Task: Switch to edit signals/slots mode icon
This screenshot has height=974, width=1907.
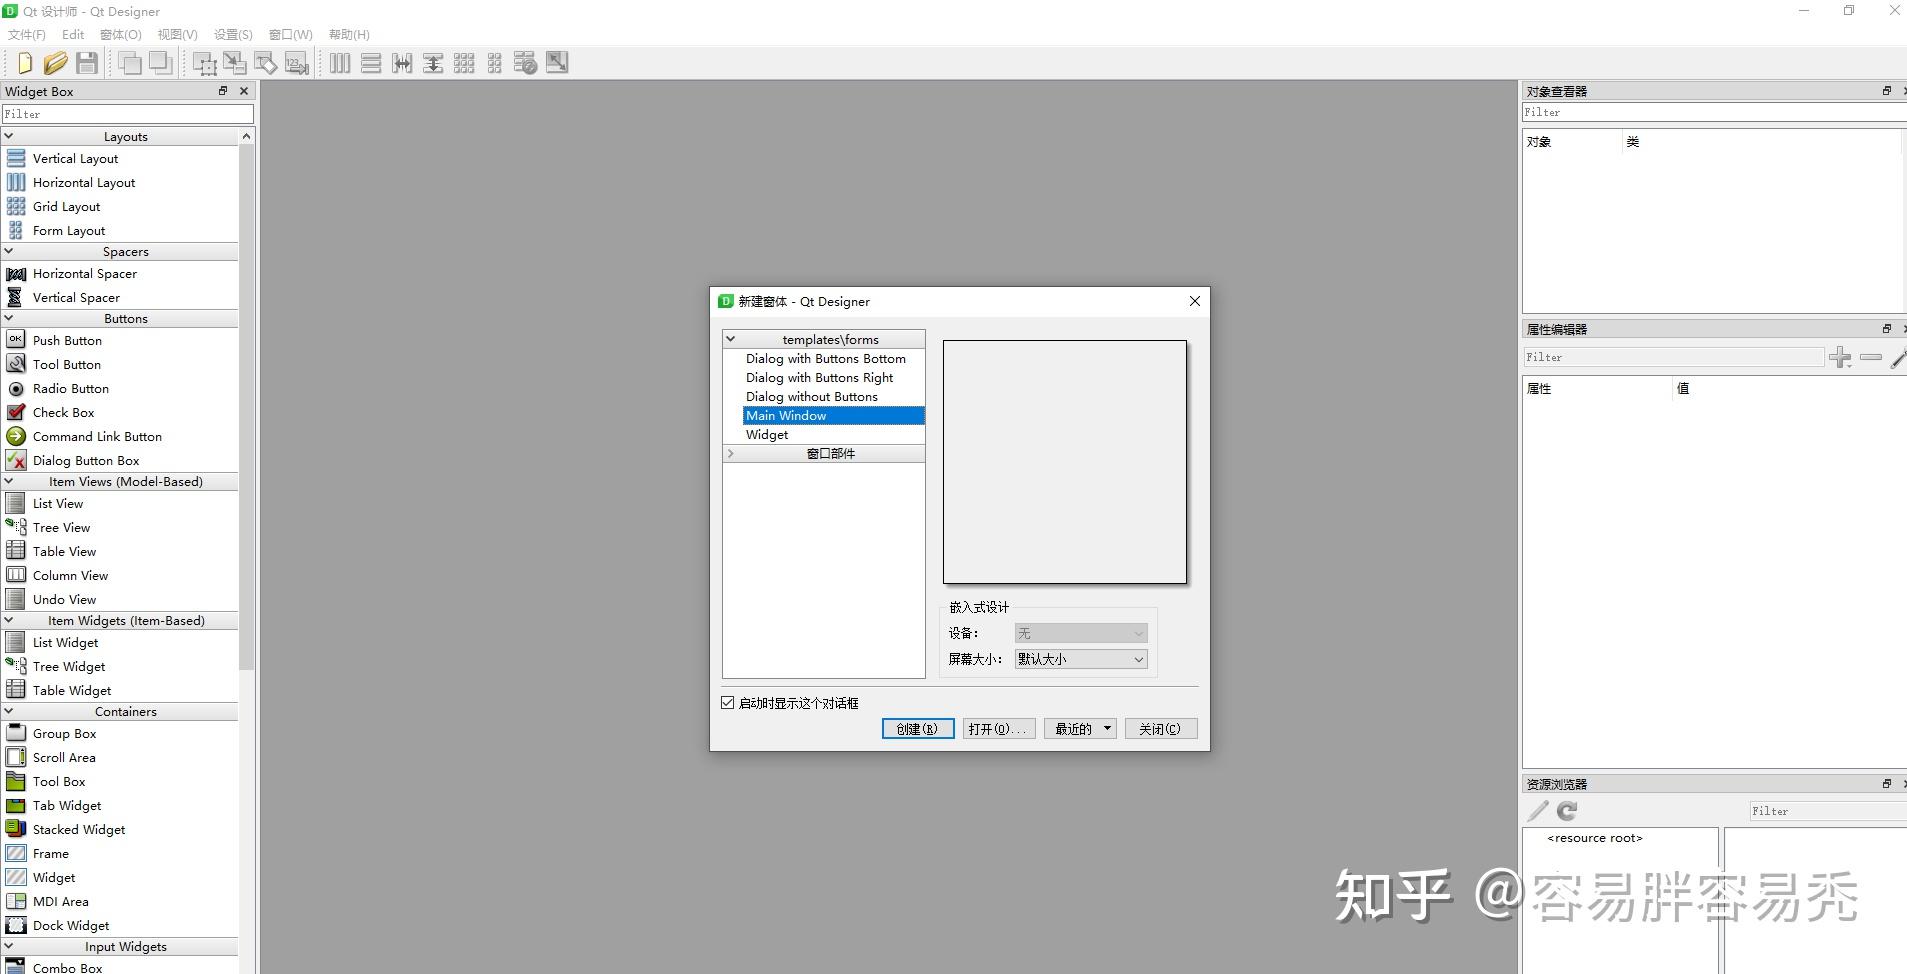Action: pyautogui.click(x=234, y=62)
